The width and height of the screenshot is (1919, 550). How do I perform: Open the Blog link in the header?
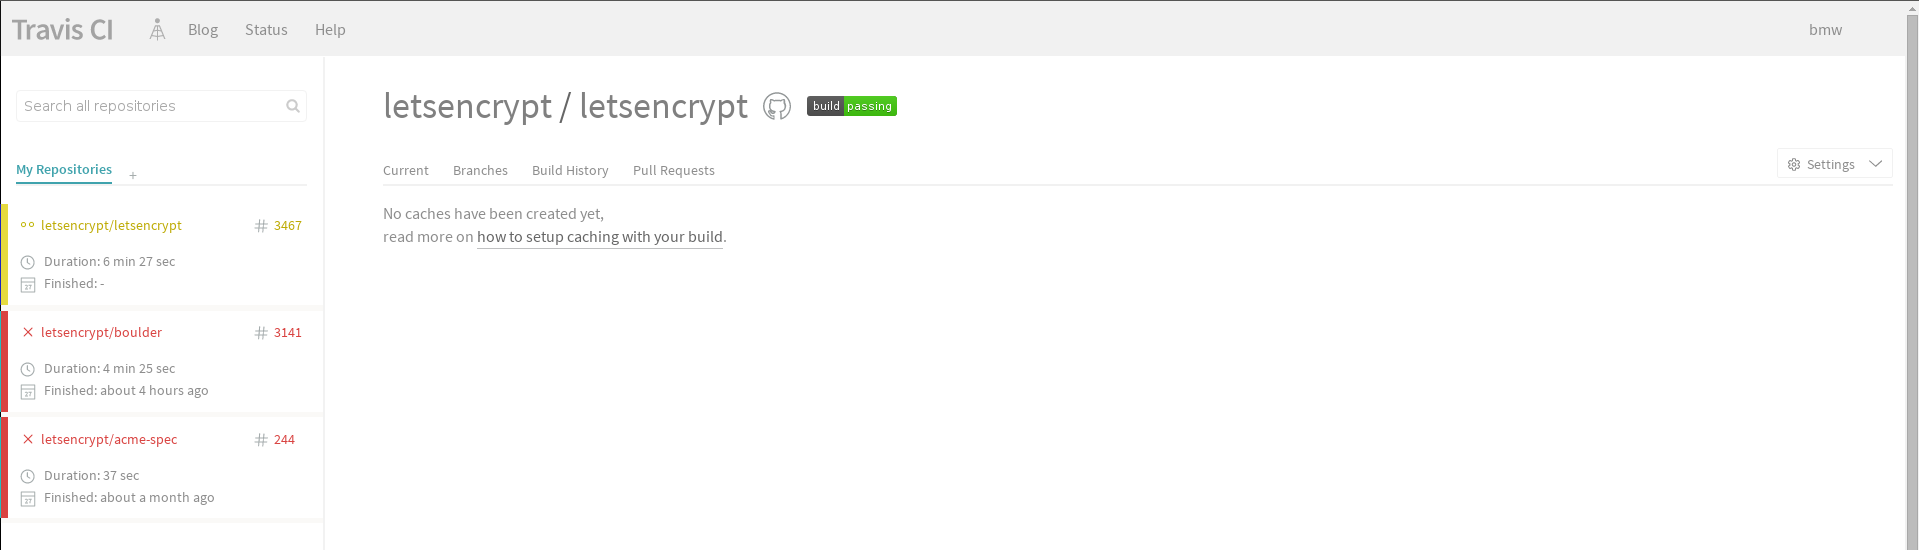203,30
